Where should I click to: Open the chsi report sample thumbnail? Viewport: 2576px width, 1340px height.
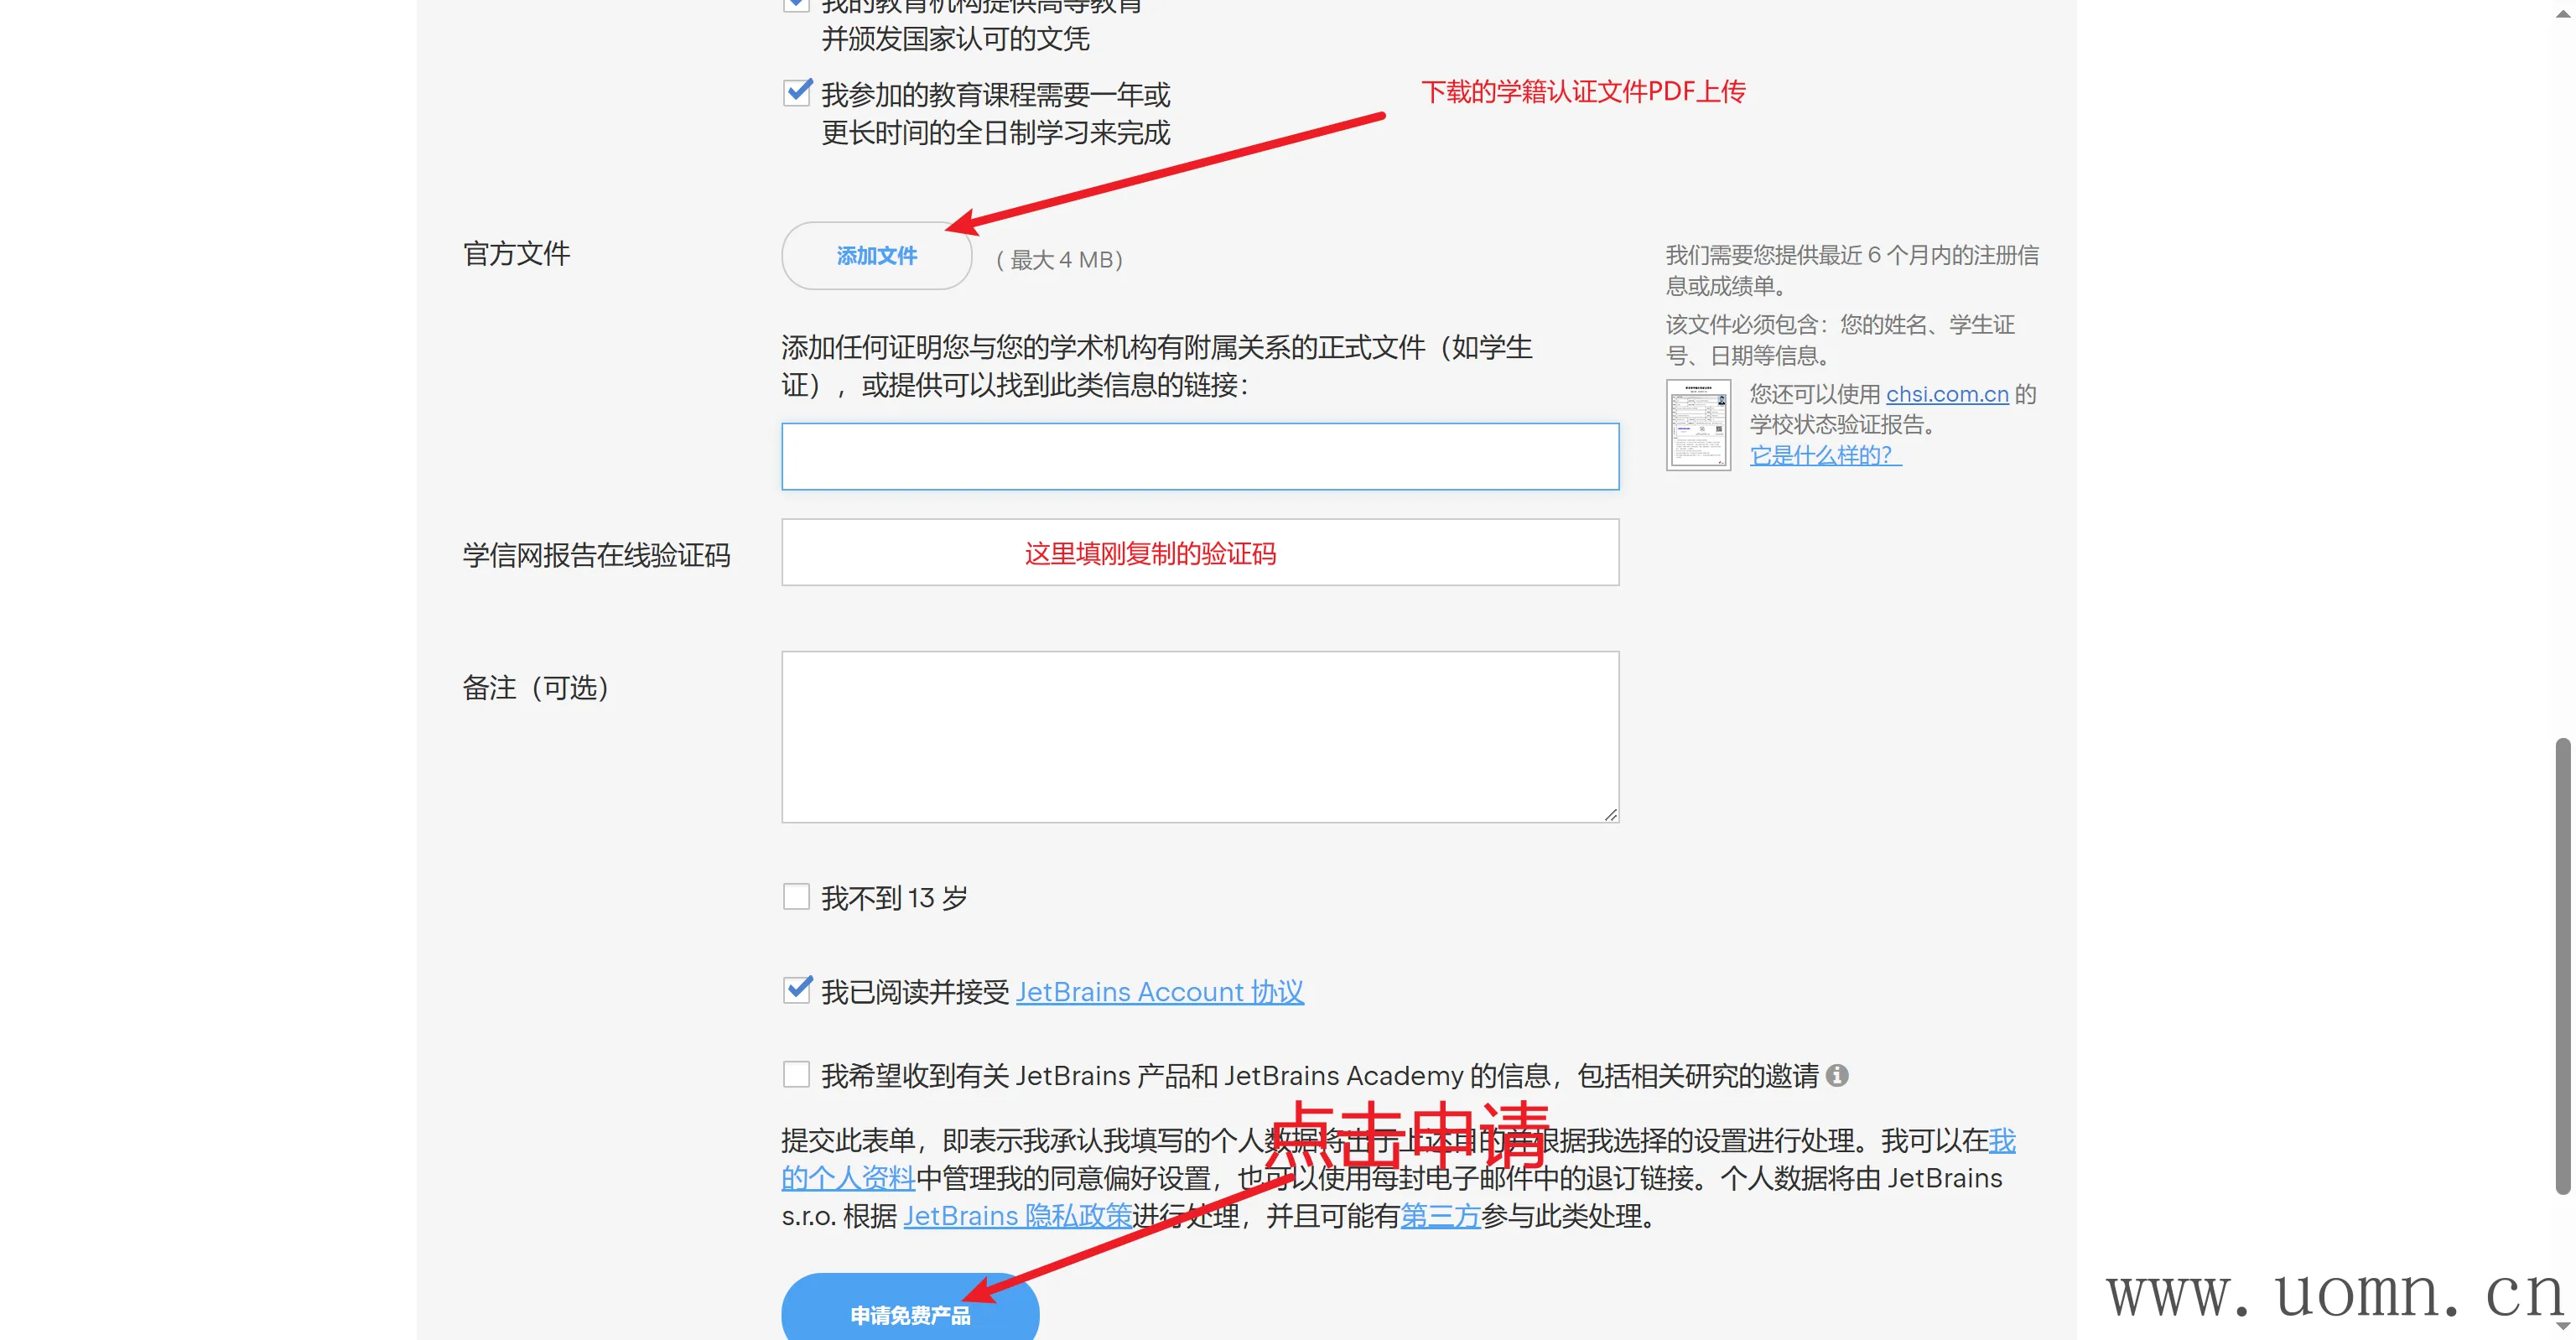coord(1697,425)
